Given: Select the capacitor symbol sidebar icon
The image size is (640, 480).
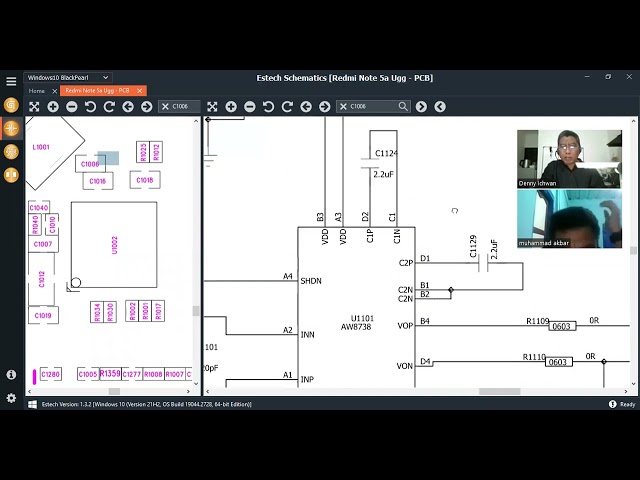Looking at the screenshot, I should pyautogui.click(x=11, y=129).
